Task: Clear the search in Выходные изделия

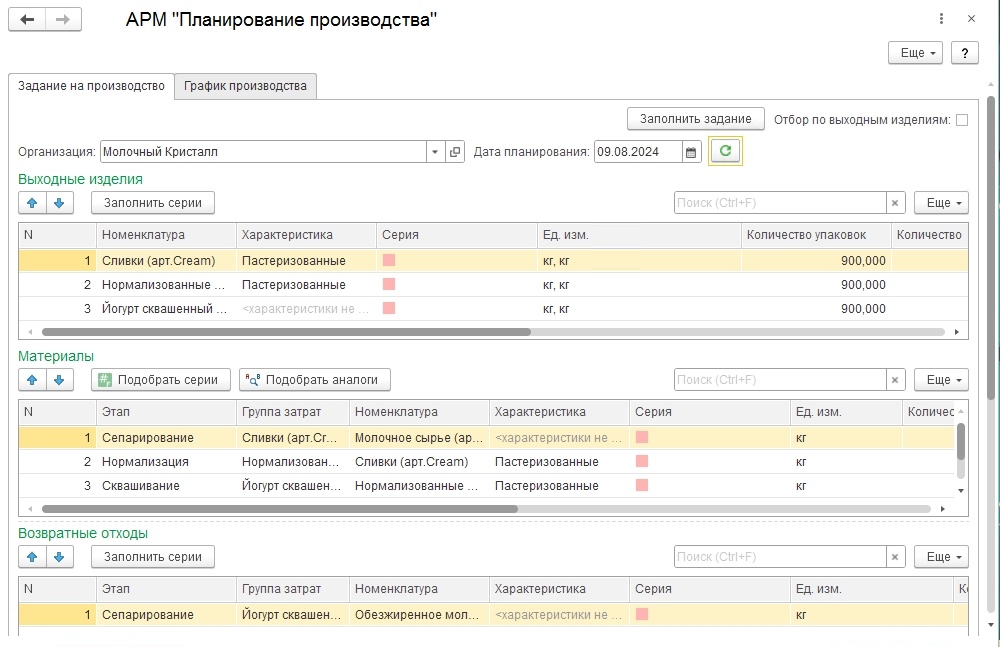Action: tap(895, 203)
